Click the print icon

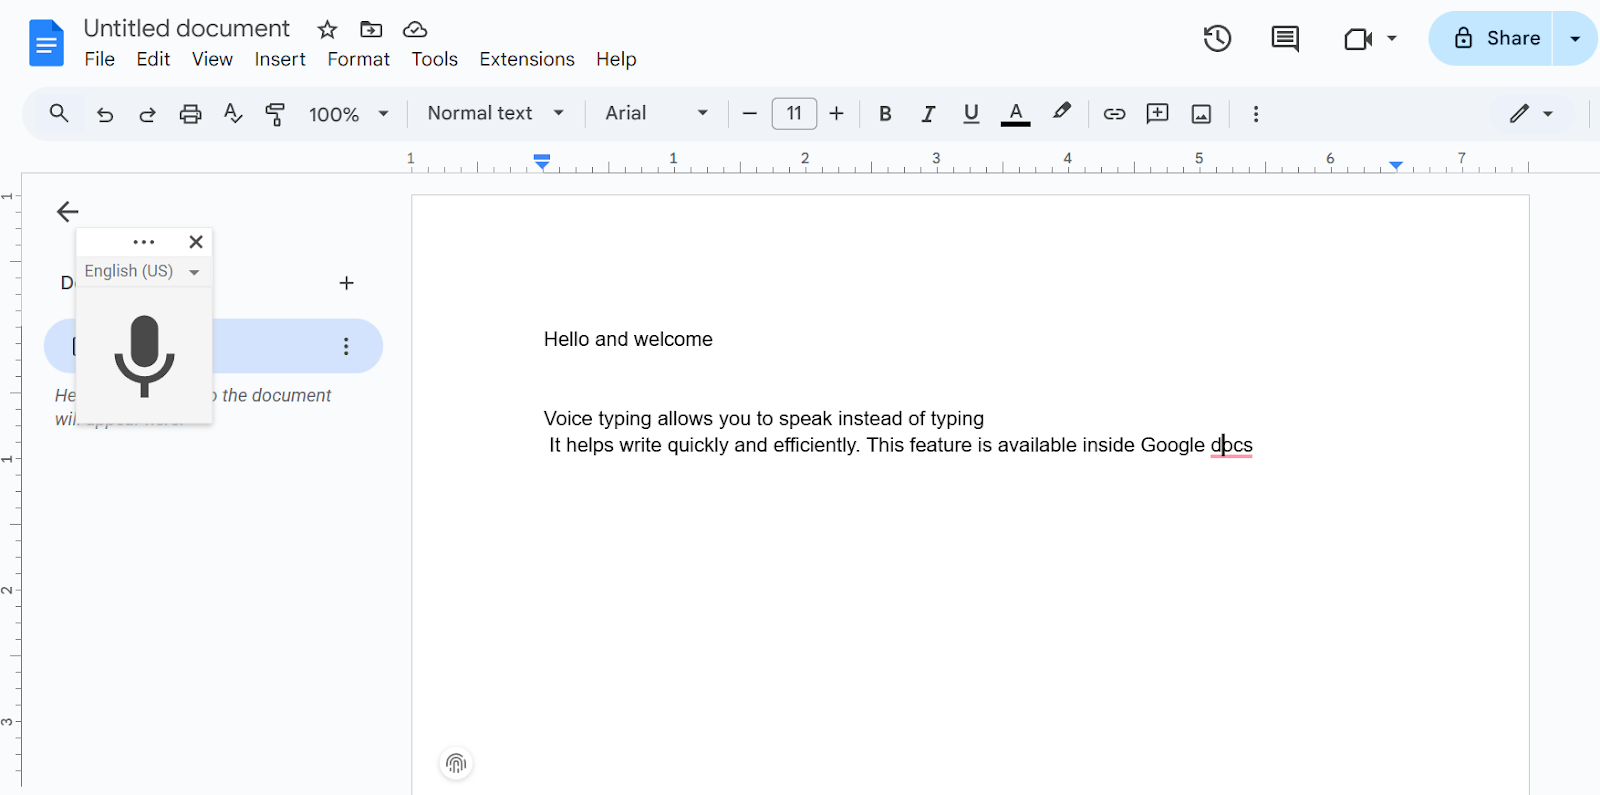[x=190, y=114]
